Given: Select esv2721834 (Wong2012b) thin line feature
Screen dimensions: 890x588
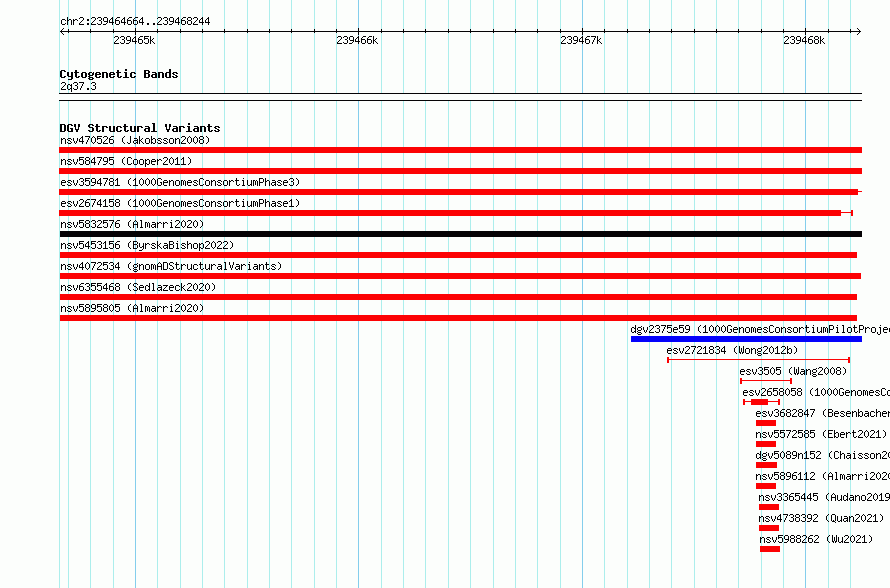Looking at the screenshot, I should tap(758, 360).
